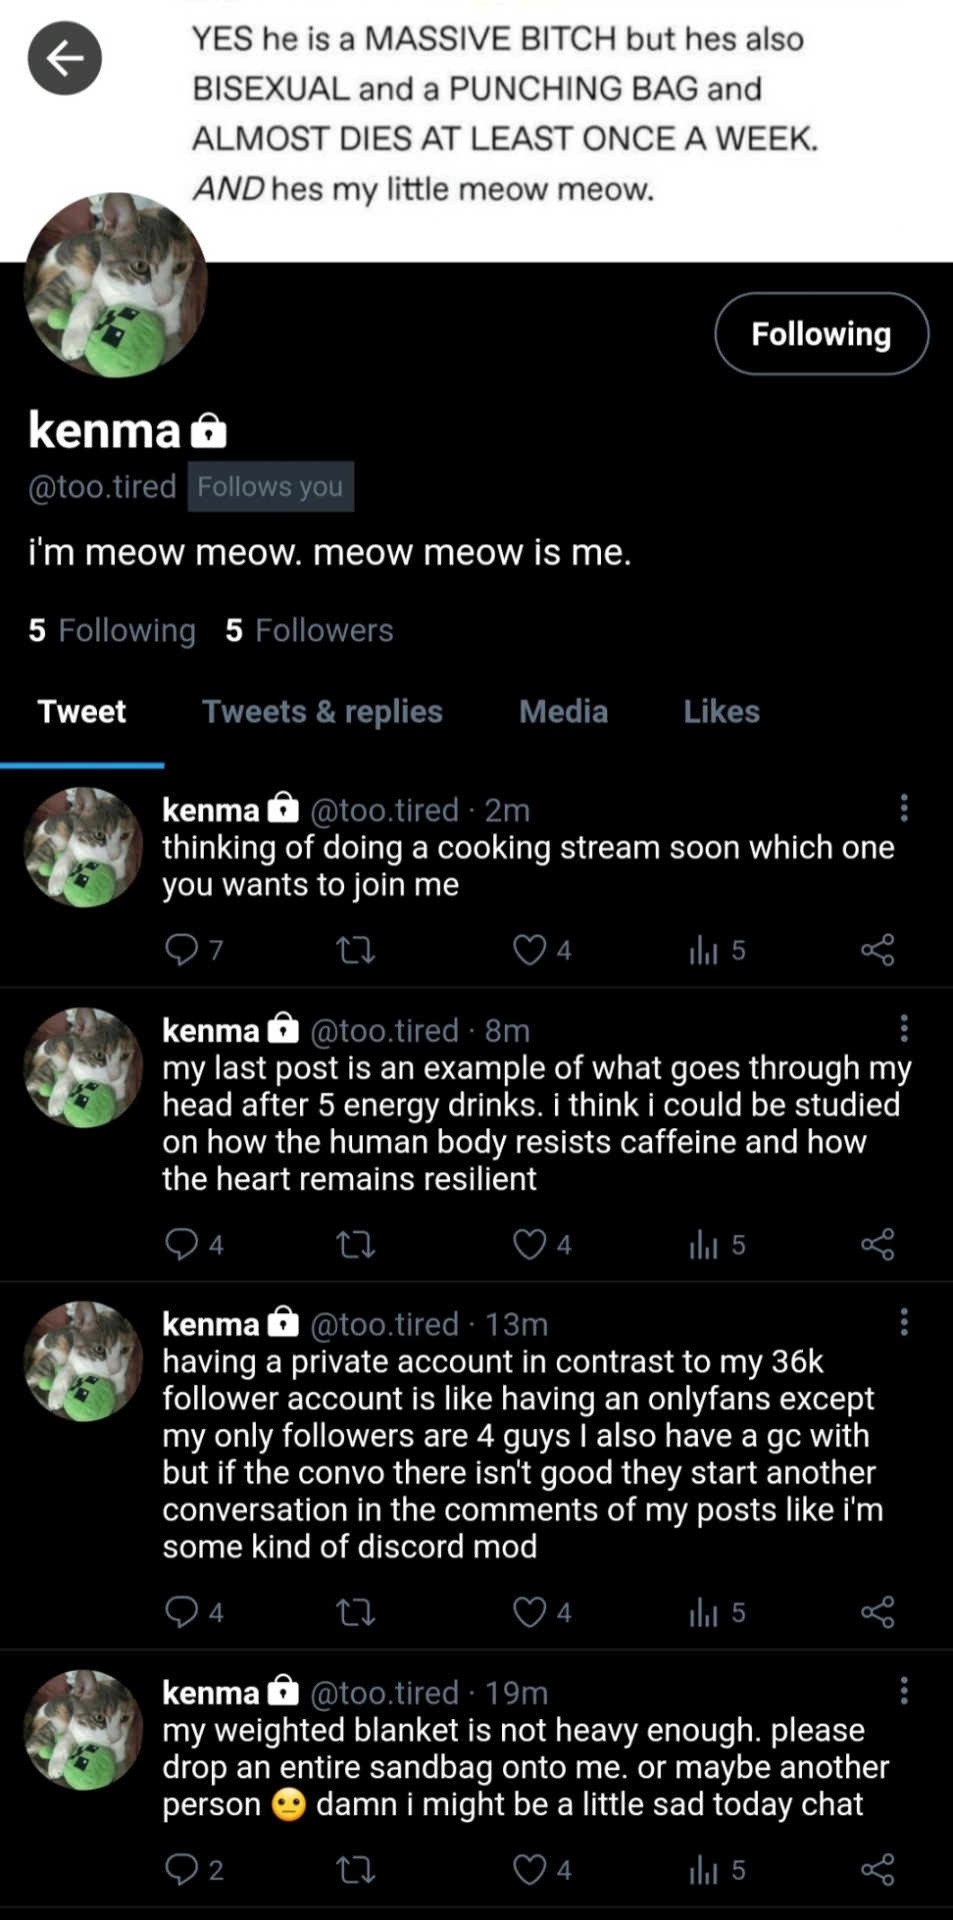Screen dimensions: 953x1920
Task: Like the weighted blanket tweet
Action: tap(530, 1869)
